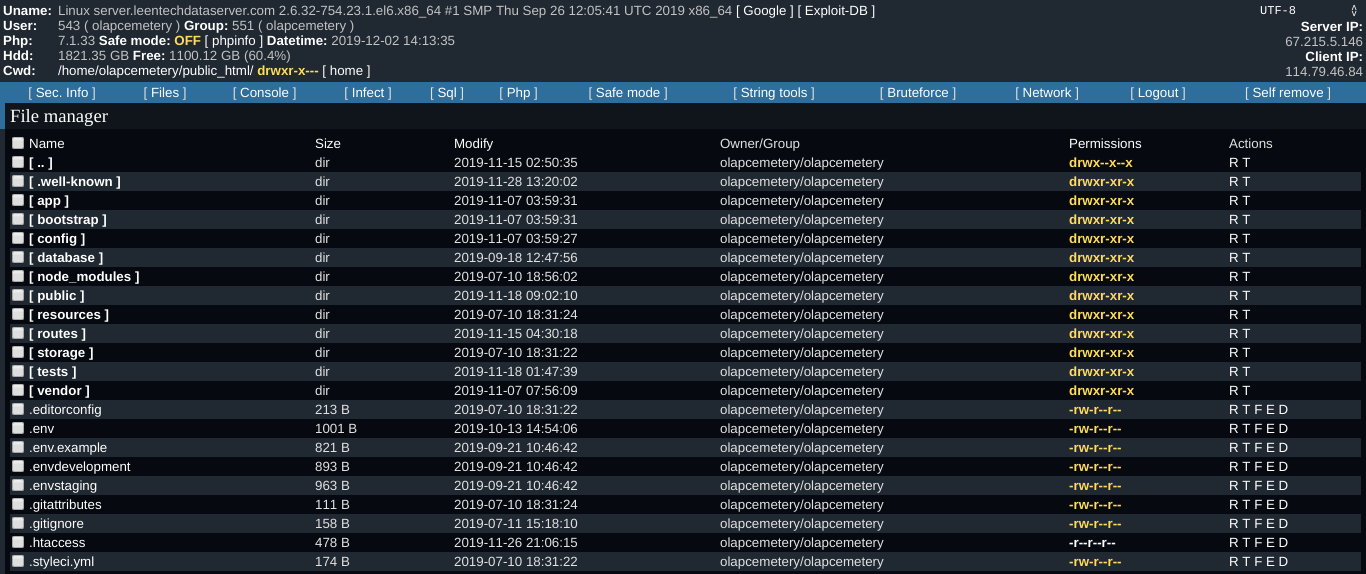
Task: Open the .styleci.yml file
Action: [61, 561]
